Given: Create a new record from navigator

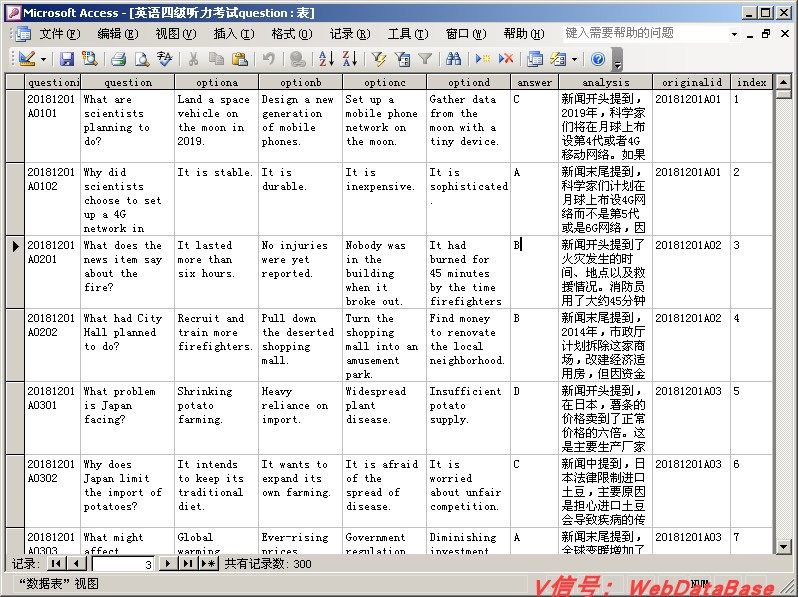Looking at the screenshot, I should 209,563.
